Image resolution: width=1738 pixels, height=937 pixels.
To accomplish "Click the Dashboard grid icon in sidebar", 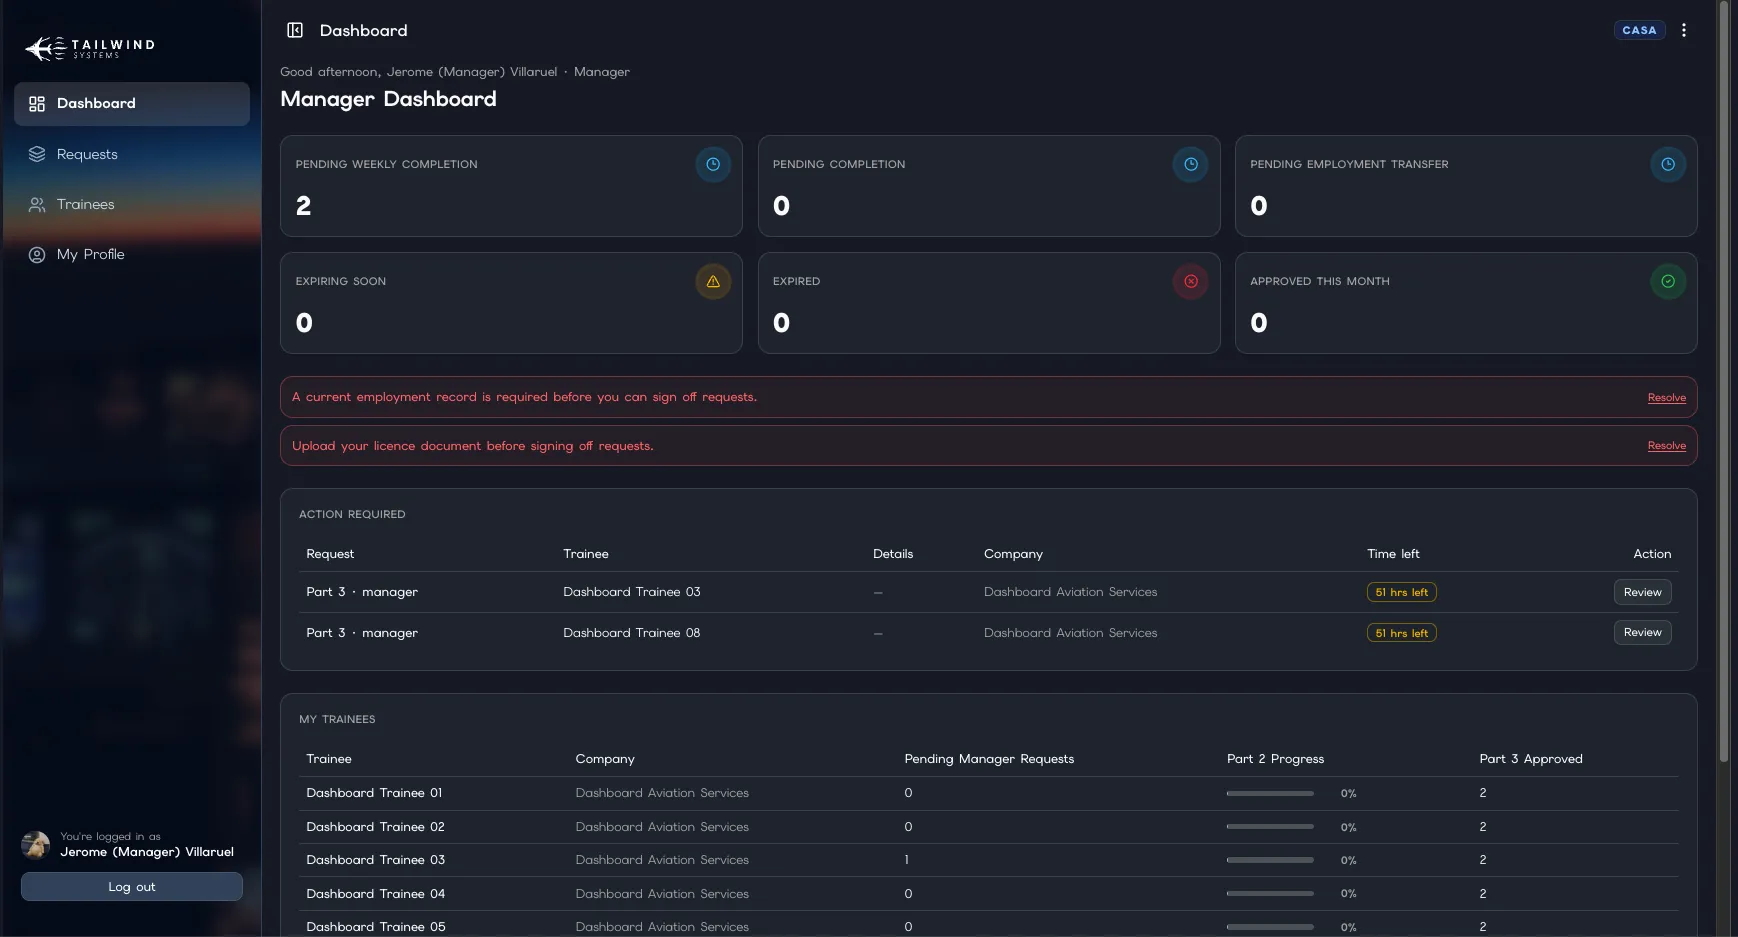I will click(x=37, y=104).
